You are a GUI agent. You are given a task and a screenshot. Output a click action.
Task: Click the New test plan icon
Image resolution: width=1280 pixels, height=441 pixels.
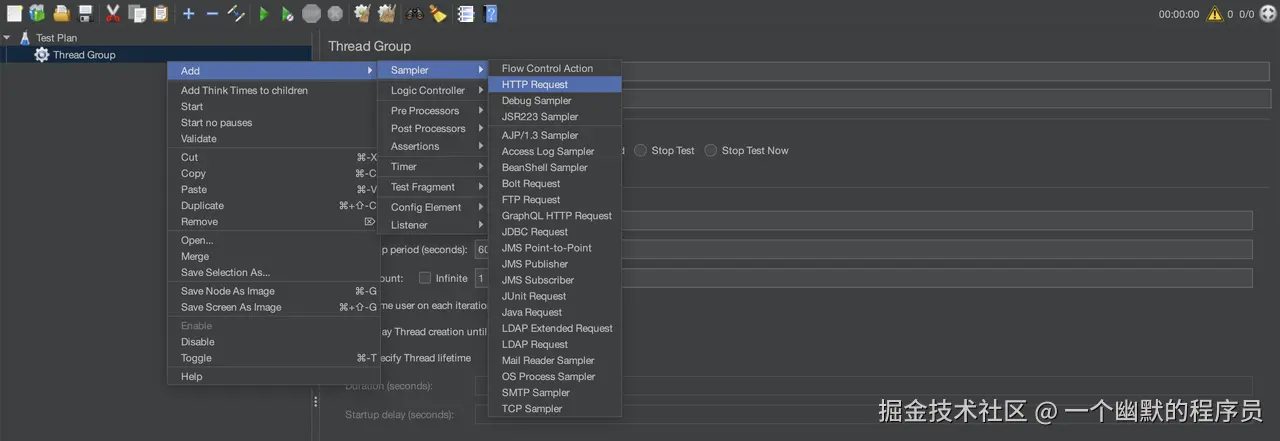(x=14, y=14)
